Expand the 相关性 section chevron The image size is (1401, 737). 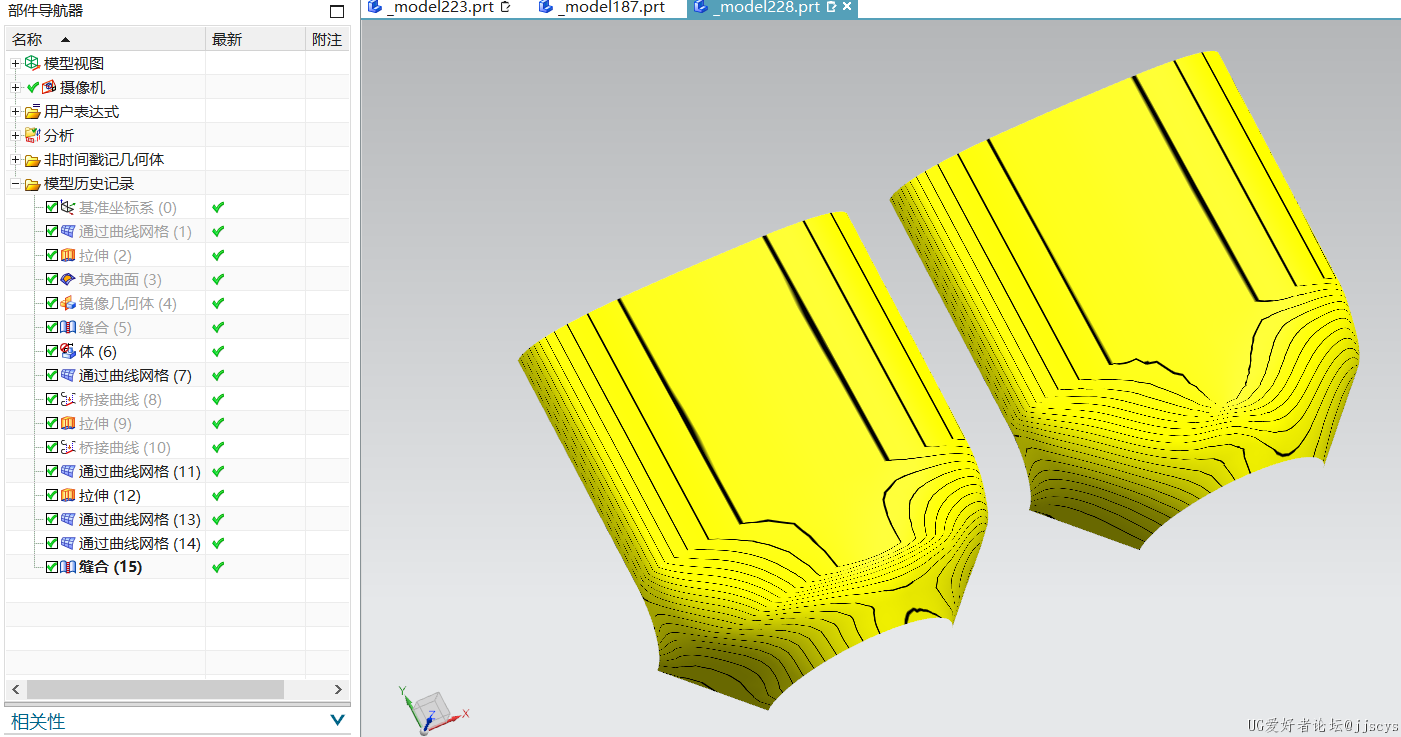tap(338, 720)
